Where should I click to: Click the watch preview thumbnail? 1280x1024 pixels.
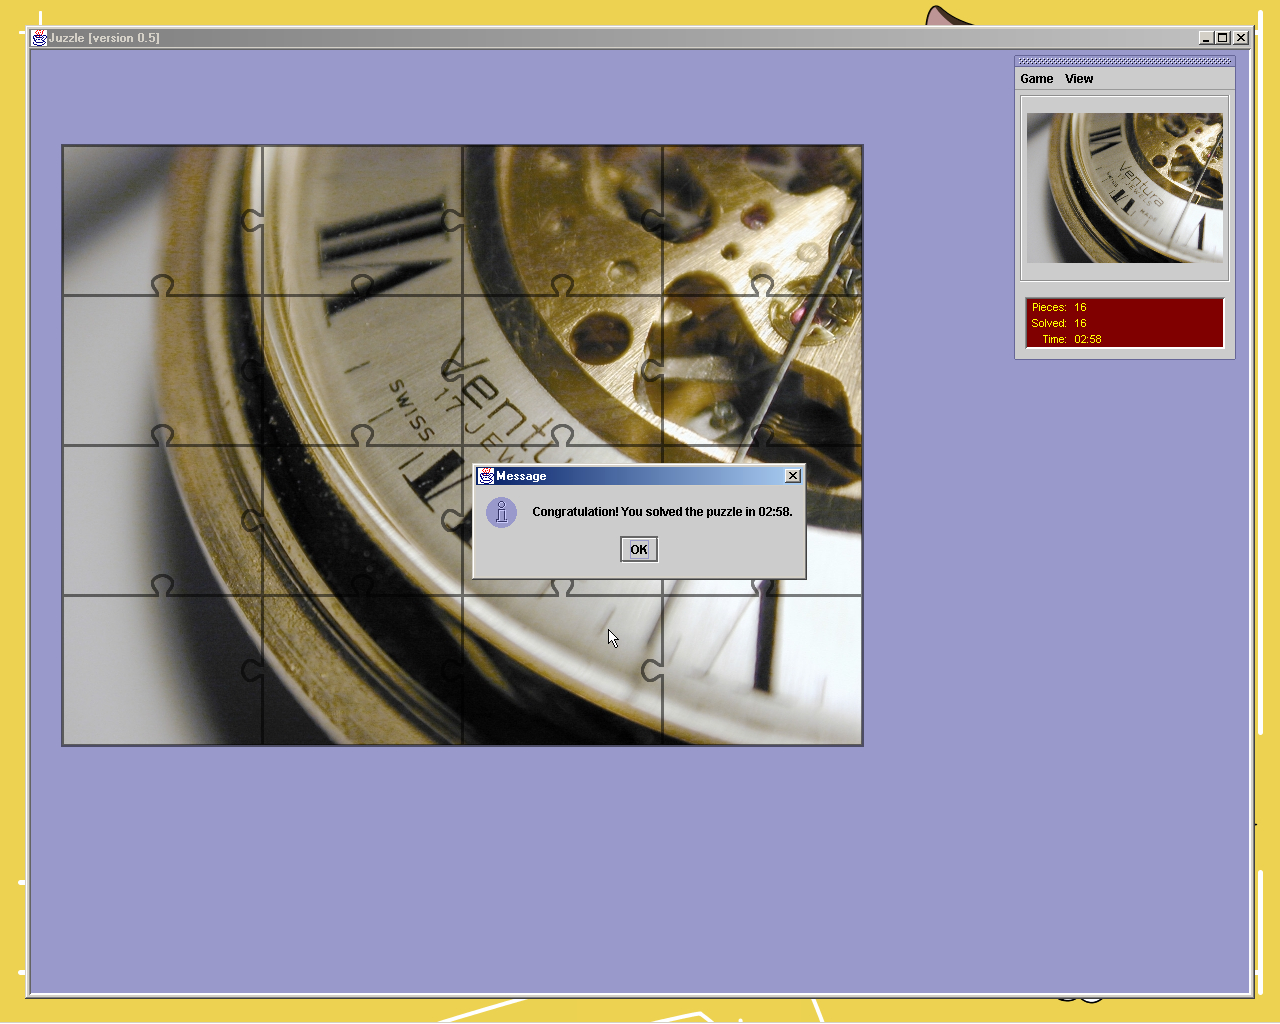point(1124,188)
